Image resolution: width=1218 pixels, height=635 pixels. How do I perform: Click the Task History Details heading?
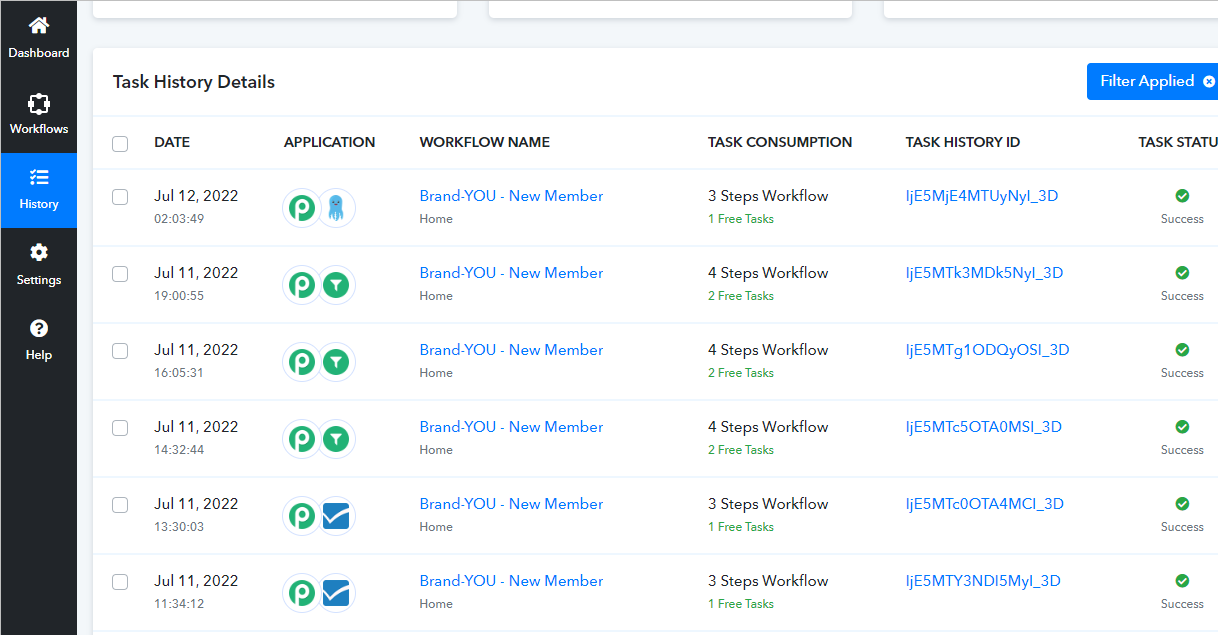(x=194, y=82)
